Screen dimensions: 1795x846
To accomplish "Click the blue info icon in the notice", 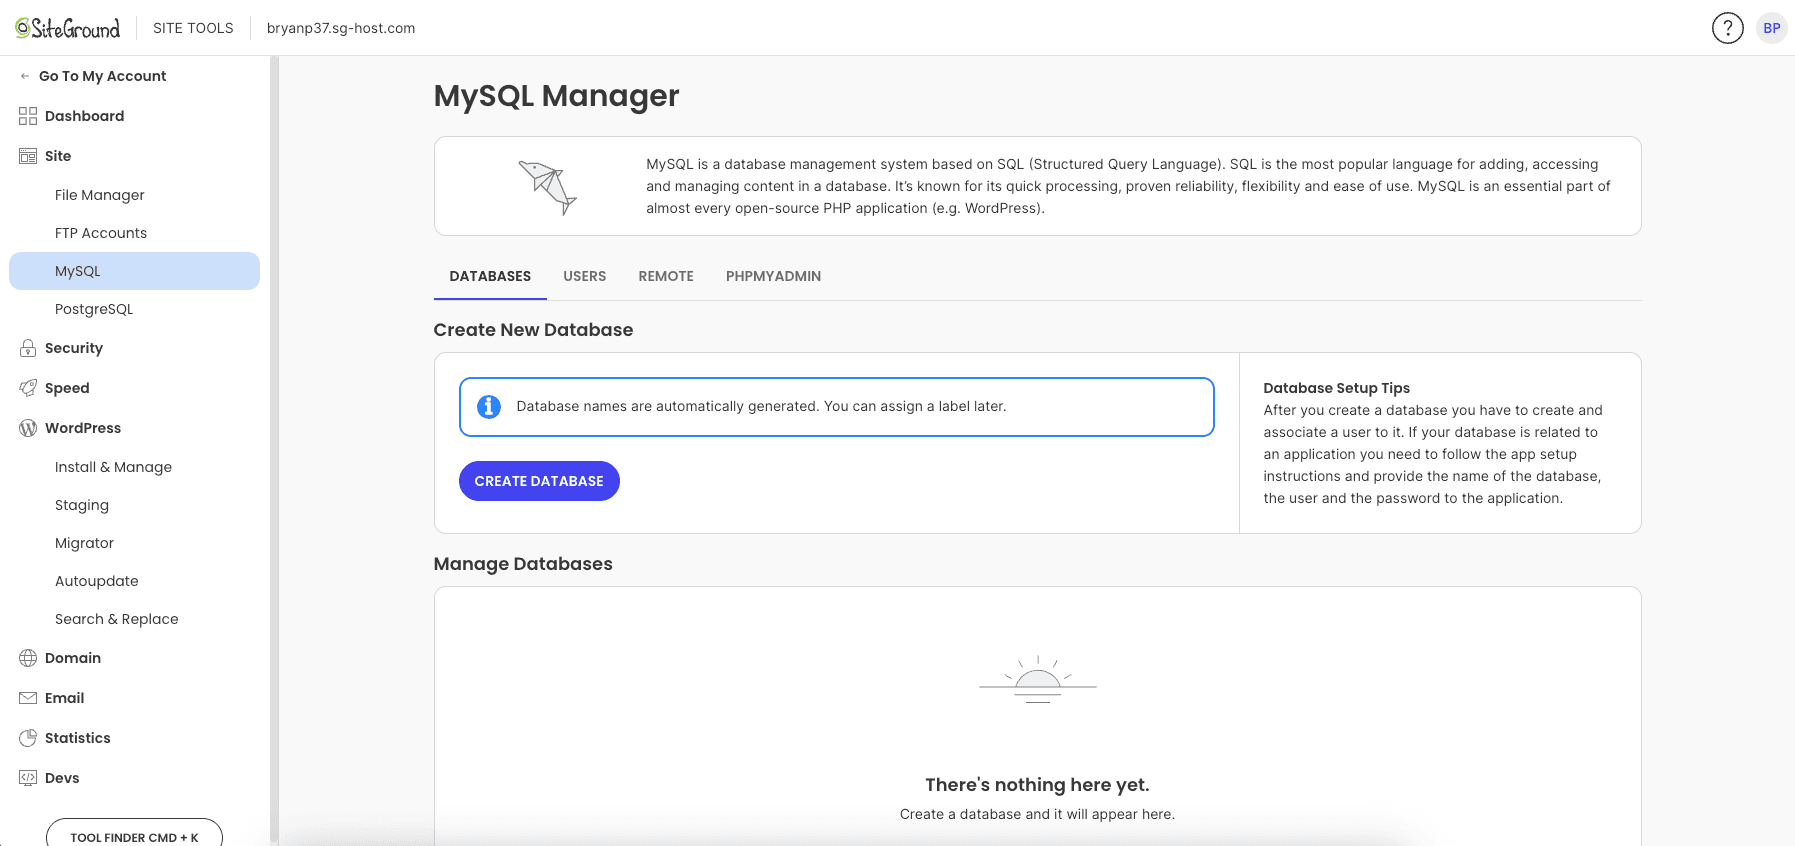I will point(489,407).
